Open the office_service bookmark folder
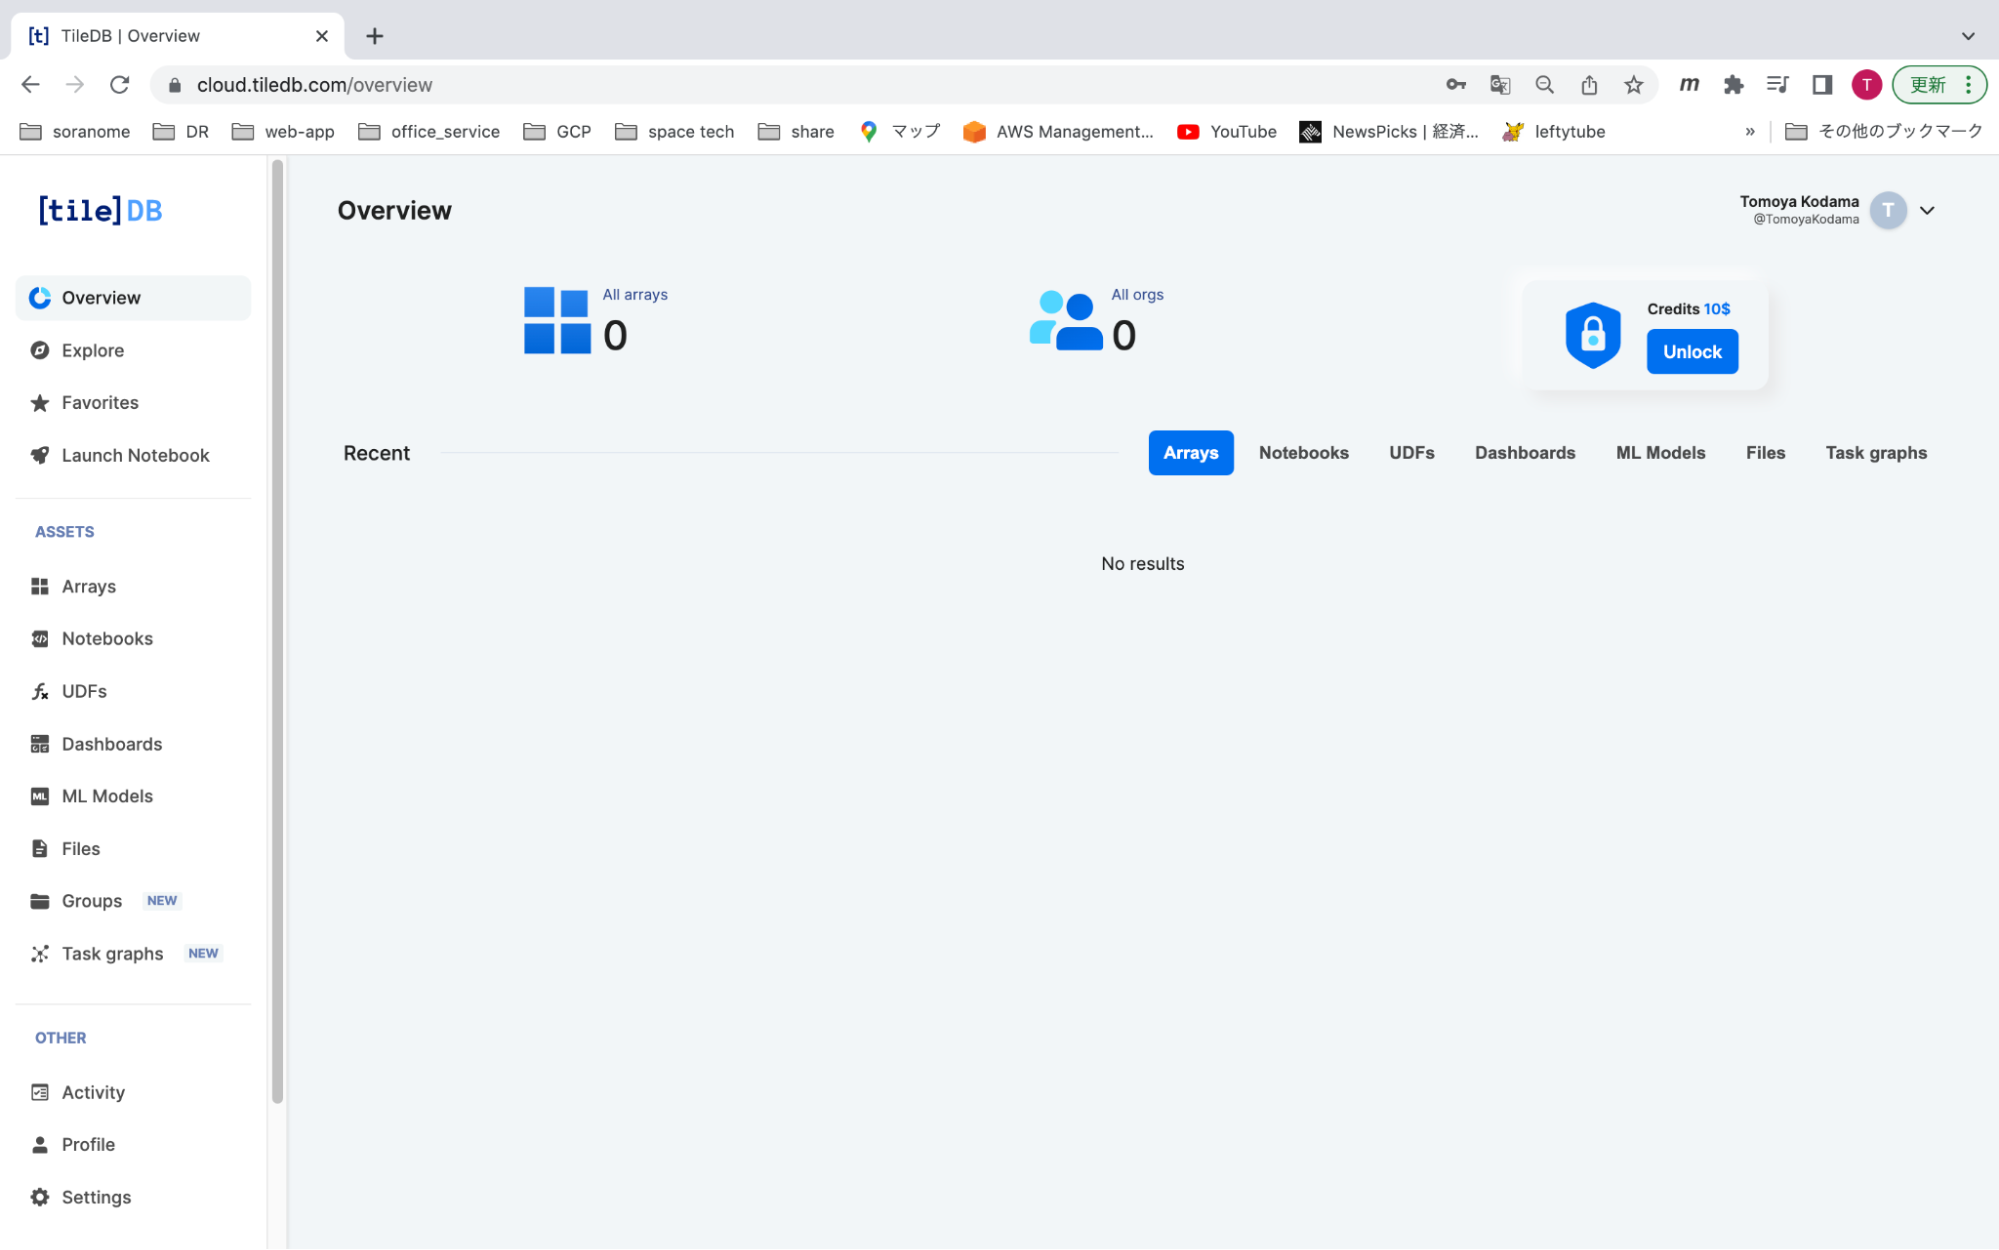Screen dimensions: 1999x1250 [429, 132]
